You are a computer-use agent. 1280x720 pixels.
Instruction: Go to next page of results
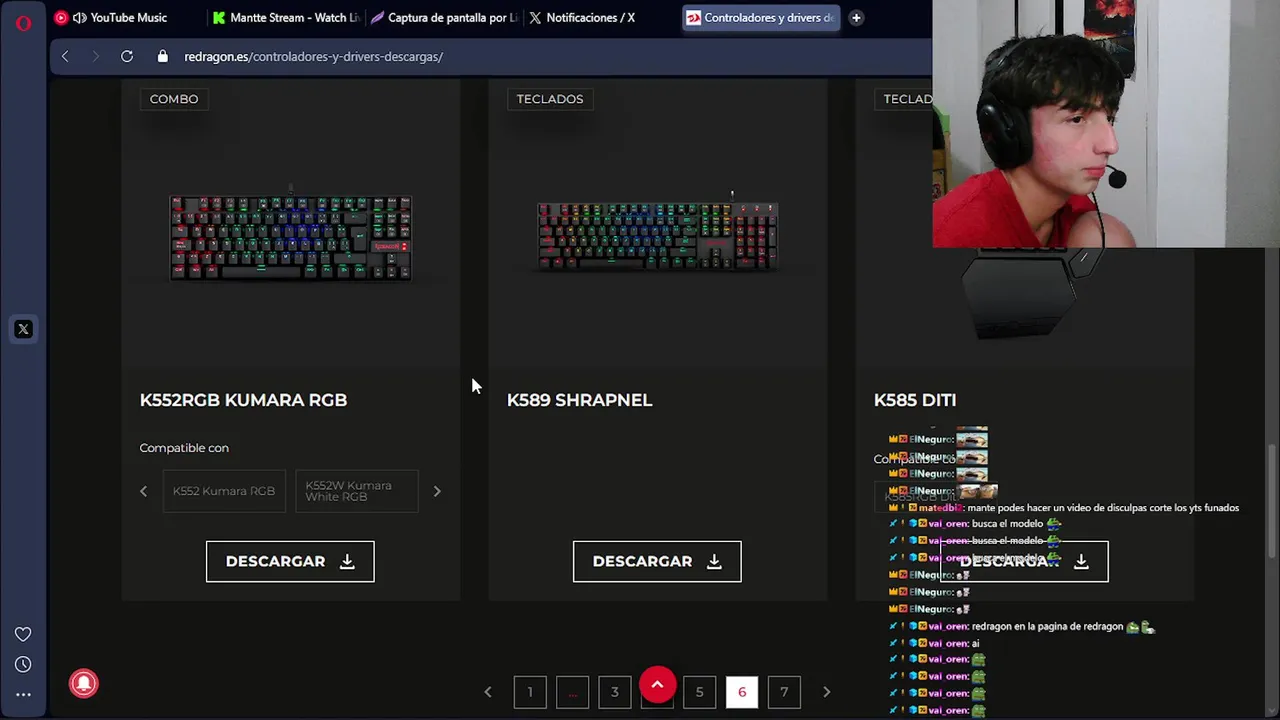pyautogui.click(x=826, y=692)
